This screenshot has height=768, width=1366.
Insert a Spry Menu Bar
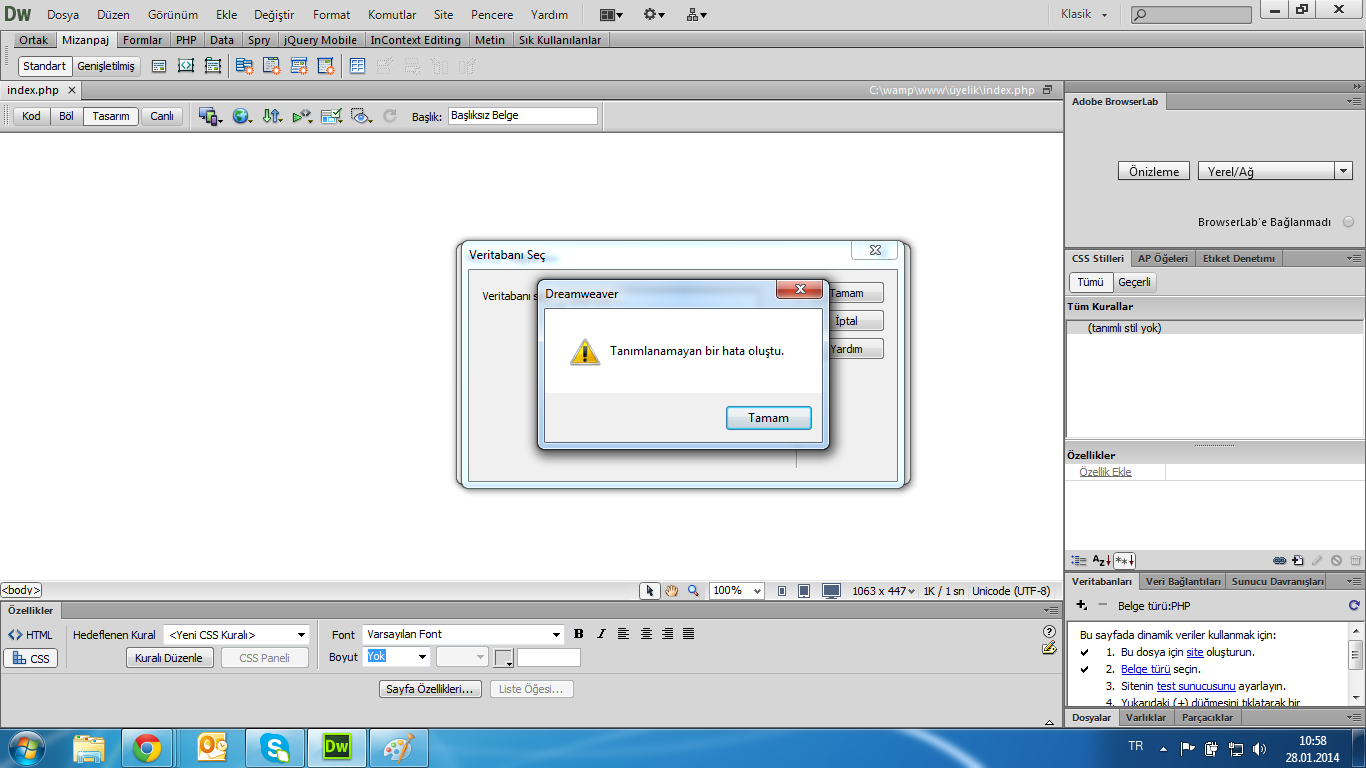(244, 66)
